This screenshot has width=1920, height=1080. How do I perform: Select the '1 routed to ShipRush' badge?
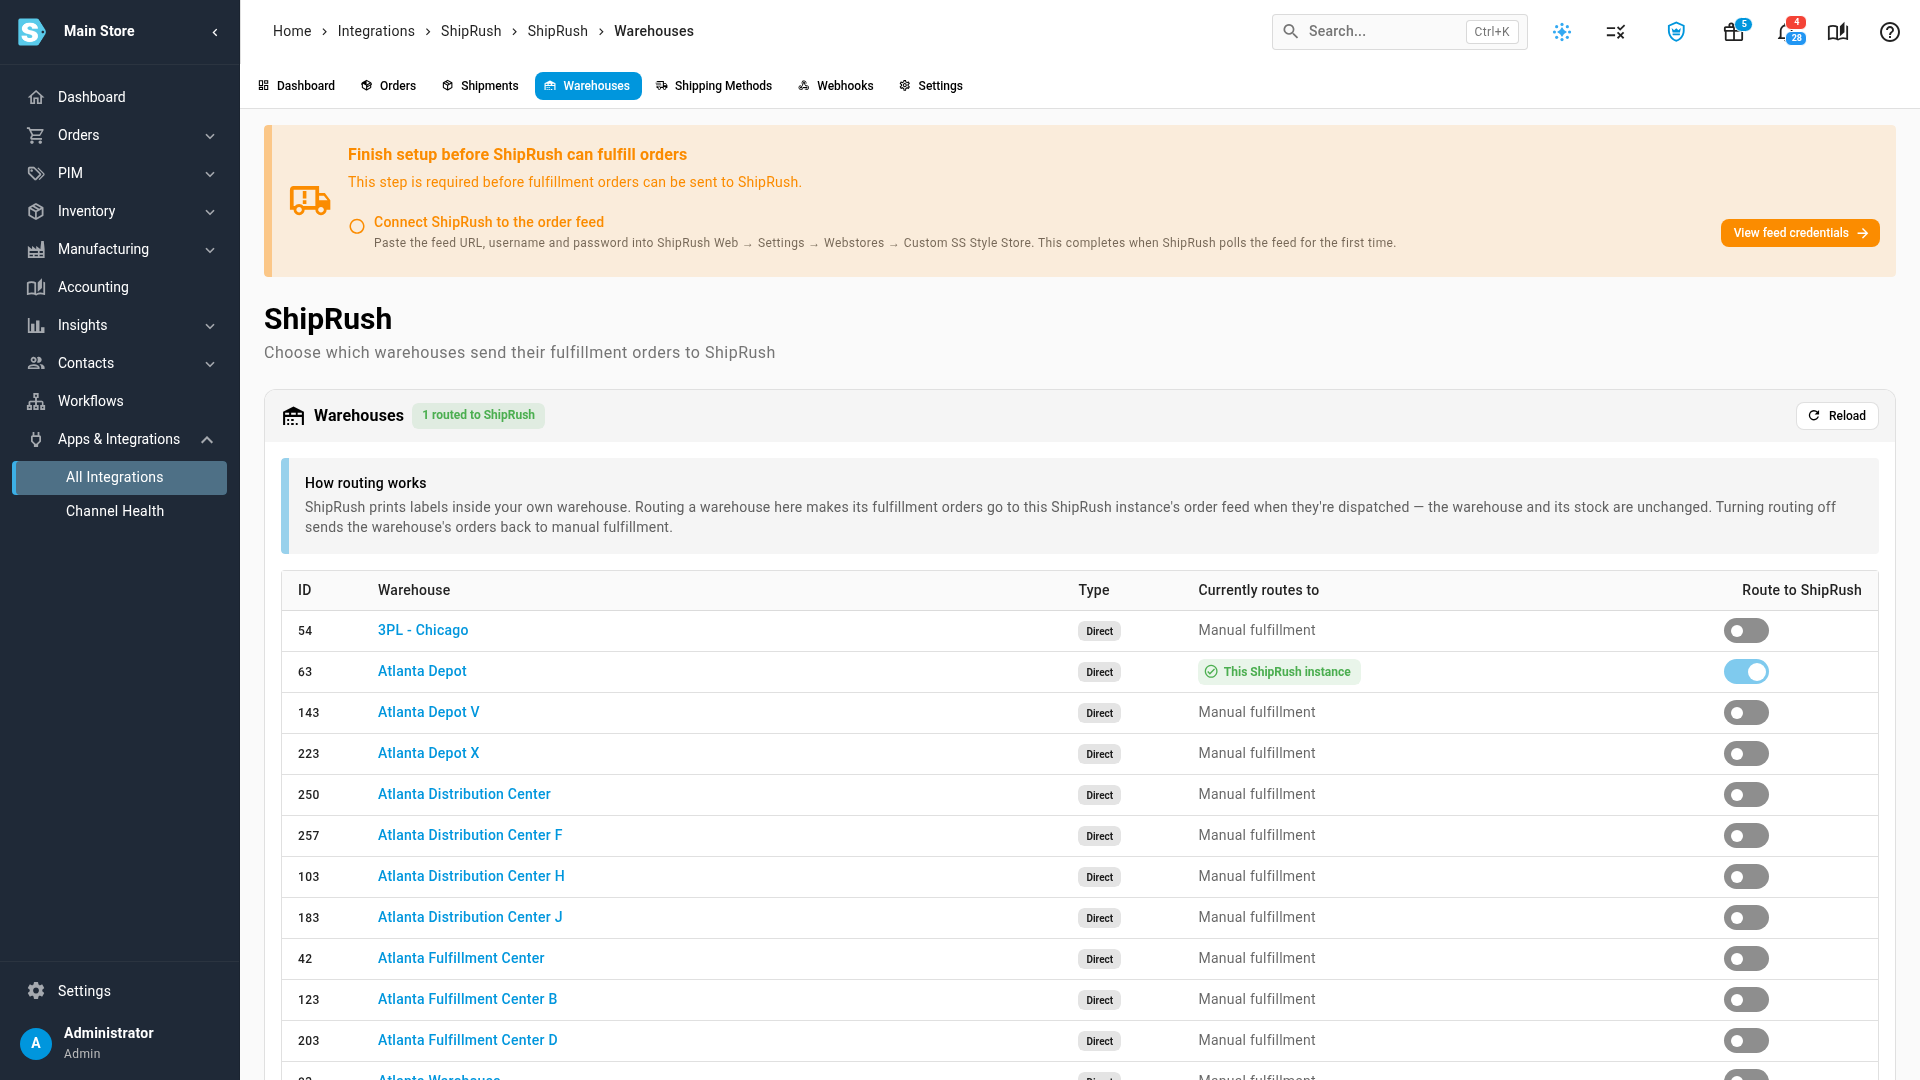[478, 415]
